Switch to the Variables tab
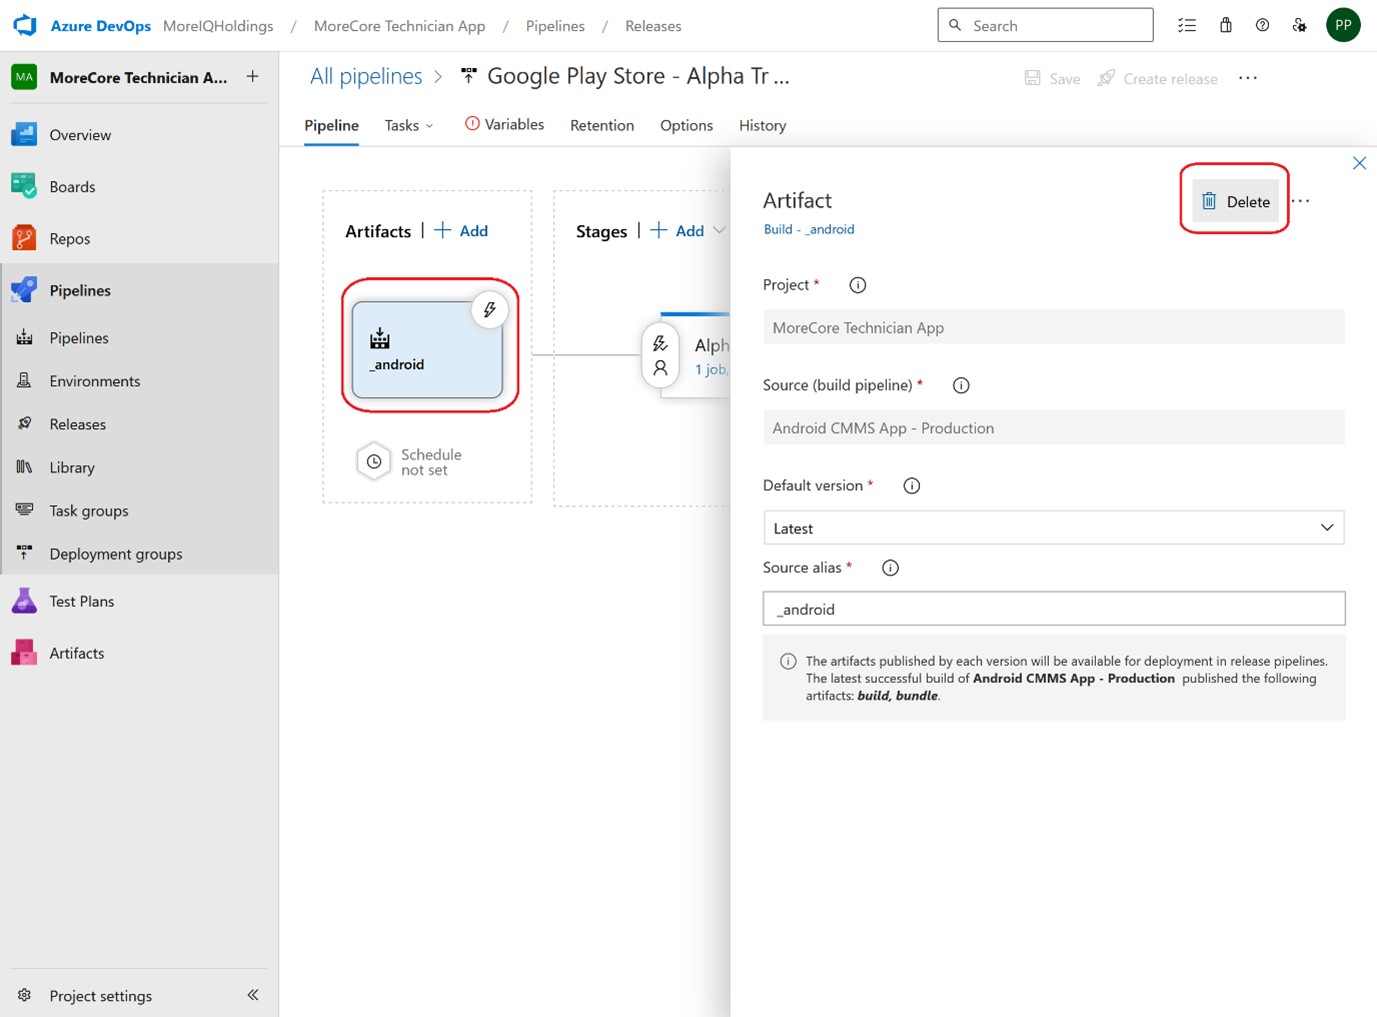Image resolution: width=1377 pixels, height=1017 pixels. pyautogui.click(x=505, y=125)
